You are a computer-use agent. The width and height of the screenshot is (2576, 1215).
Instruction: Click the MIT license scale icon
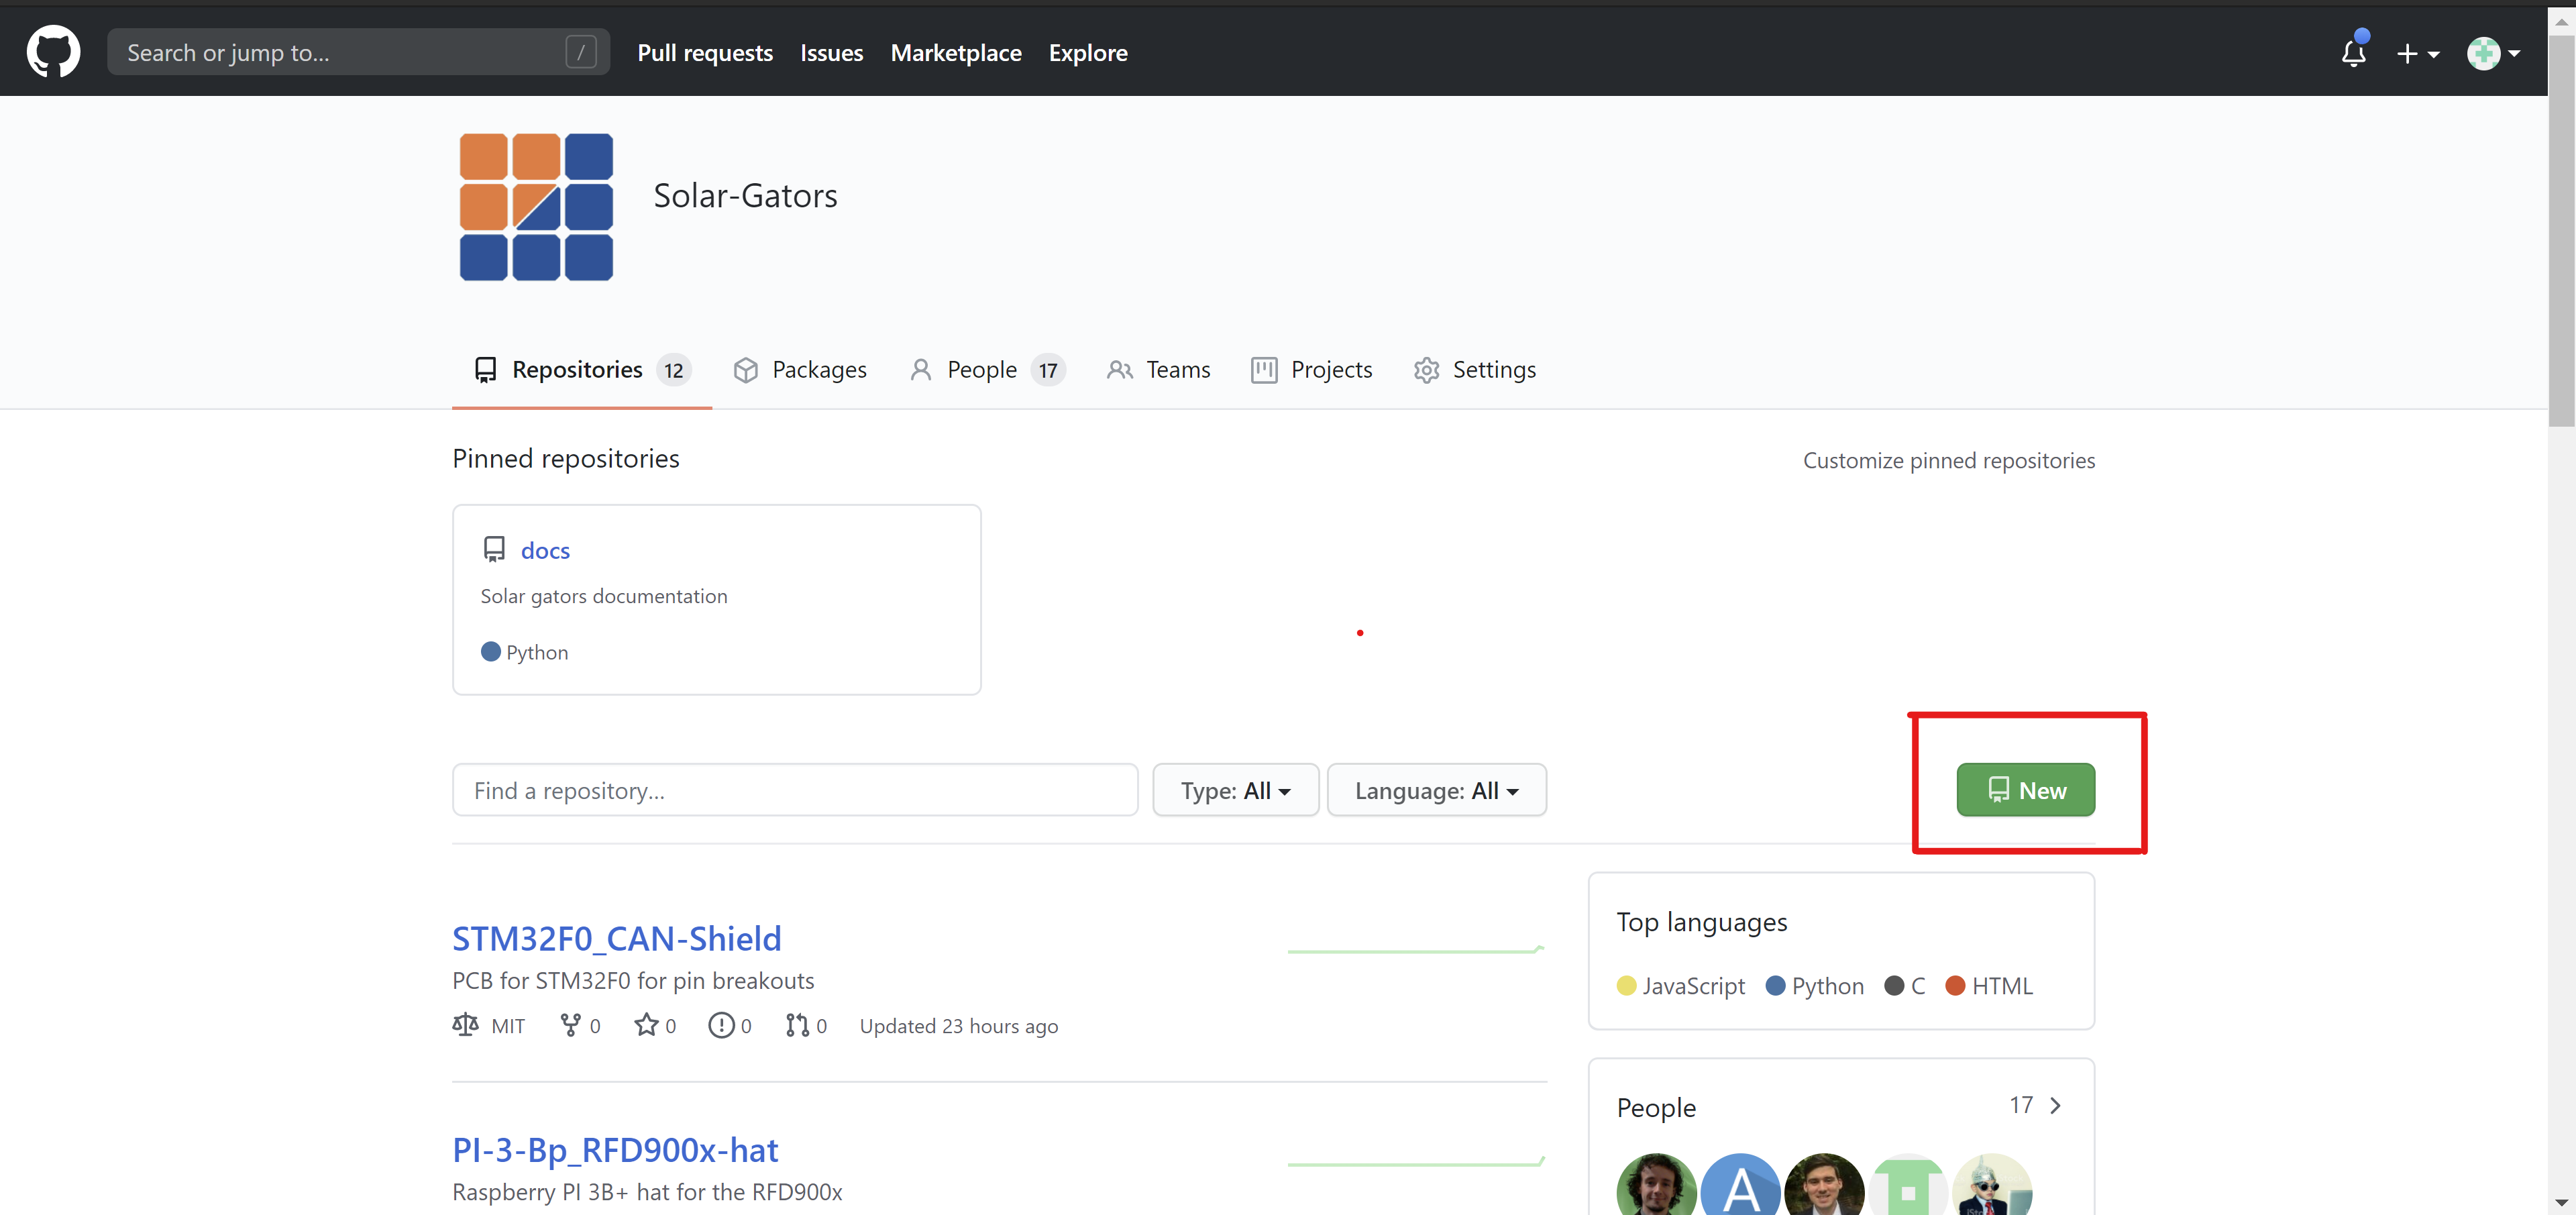[465, 1025]
